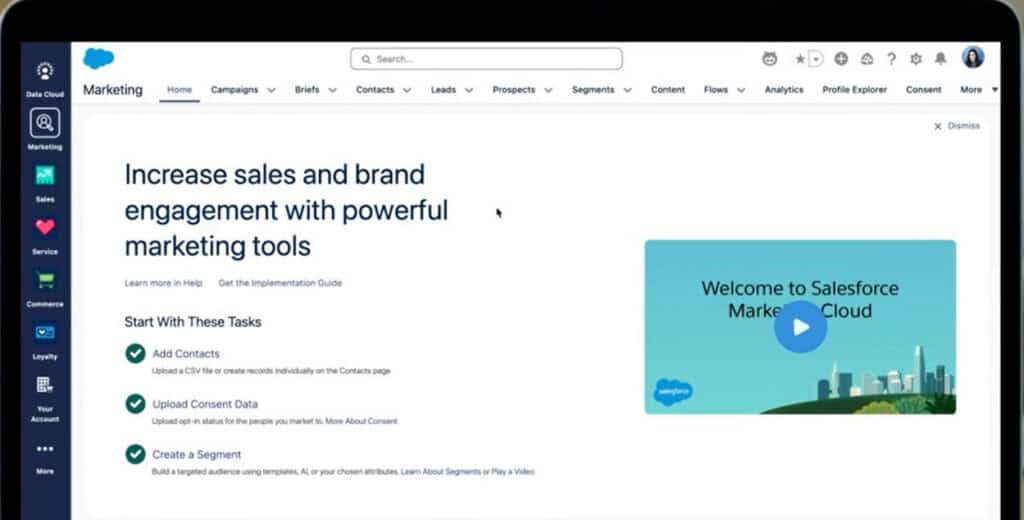Go to the Profile Explorer tab

pyautogui.click(x=854, y=90)
